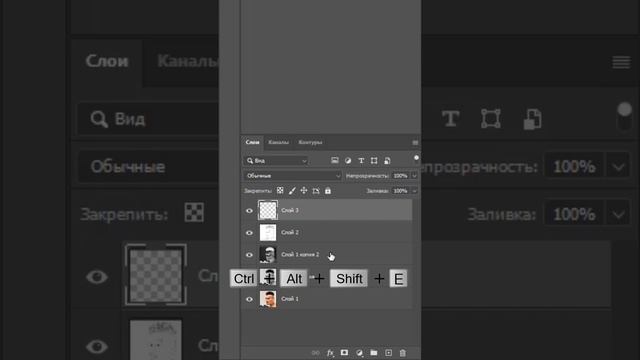Hide the bottom Слой 1 layer
Screen dimensions: 640x360
249,299
